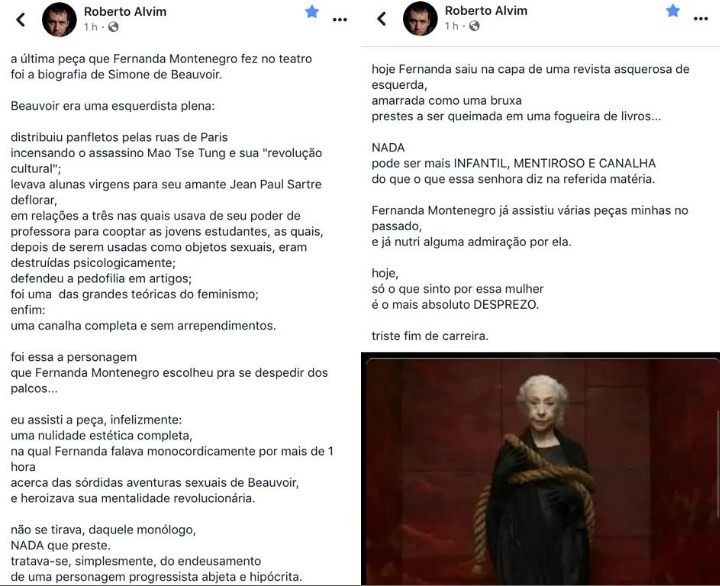Tap the back arrow in the right post

(382, 18)
